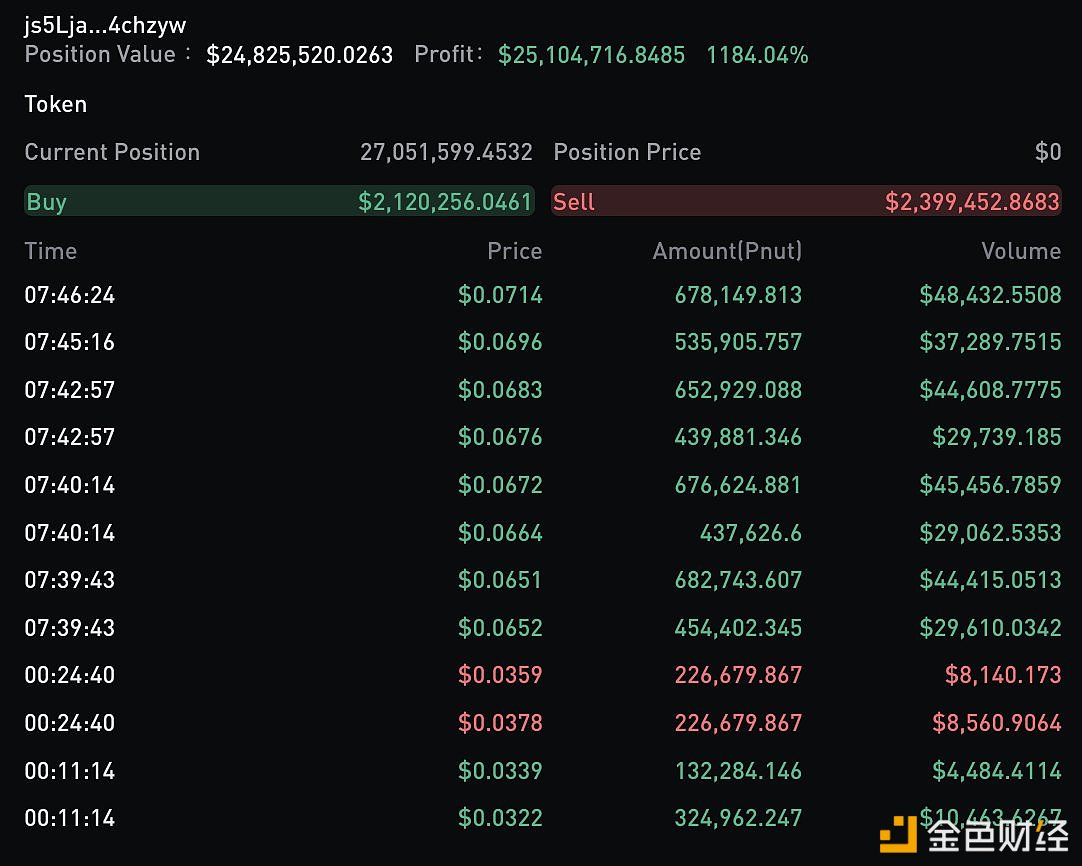Image resolution: width=1082 pixels, height=866 pixels.
Task: Click price $0.0714
Action: 500,295
